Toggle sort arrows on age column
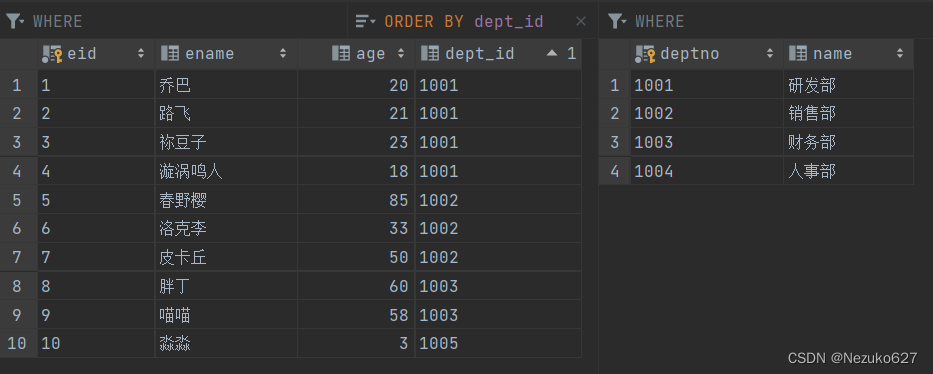This screenshot has height=374, width=933. [x=401, y=54]
